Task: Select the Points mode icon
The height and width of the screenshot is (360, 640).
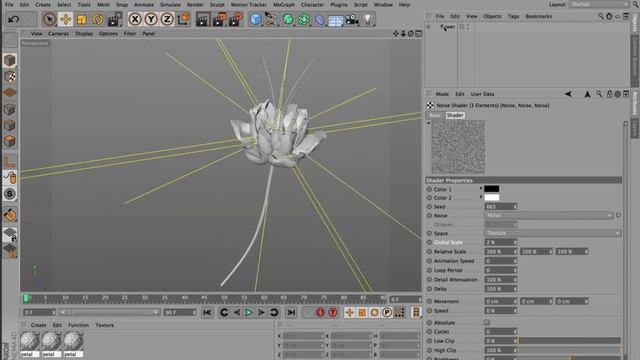Action: [10, 109]
